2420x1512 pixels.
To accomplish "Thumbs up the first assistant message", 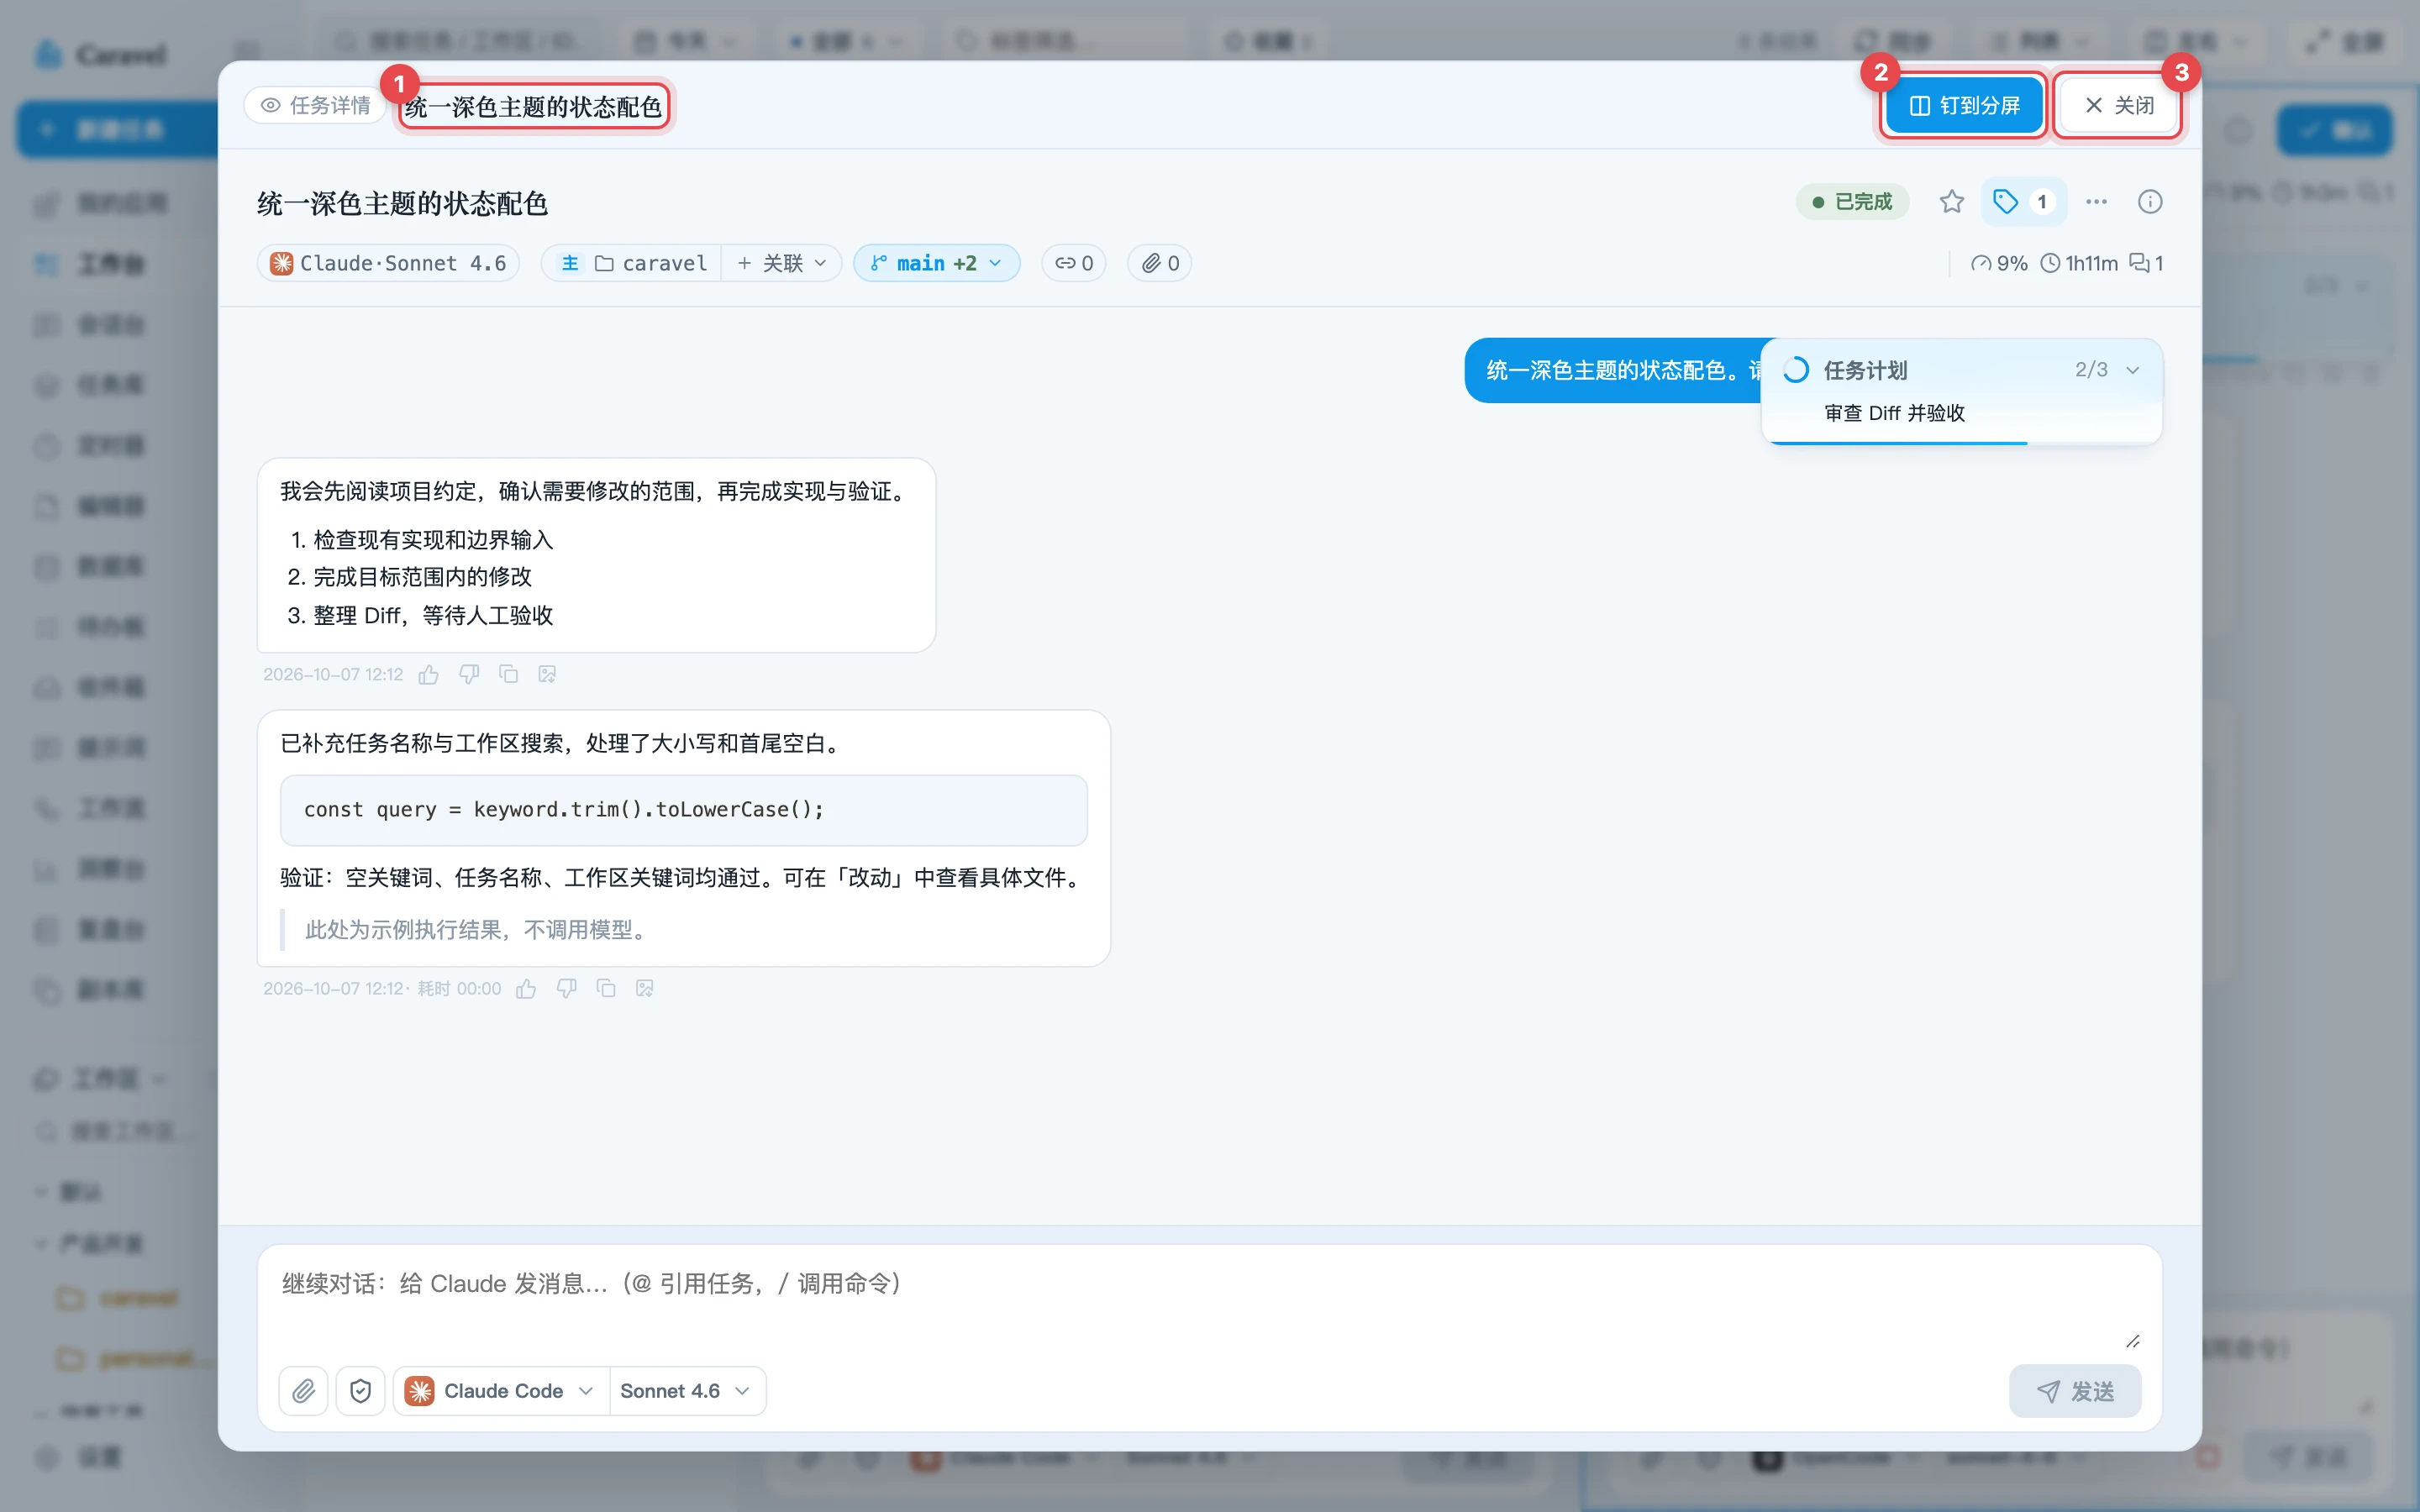I will 429,675.
